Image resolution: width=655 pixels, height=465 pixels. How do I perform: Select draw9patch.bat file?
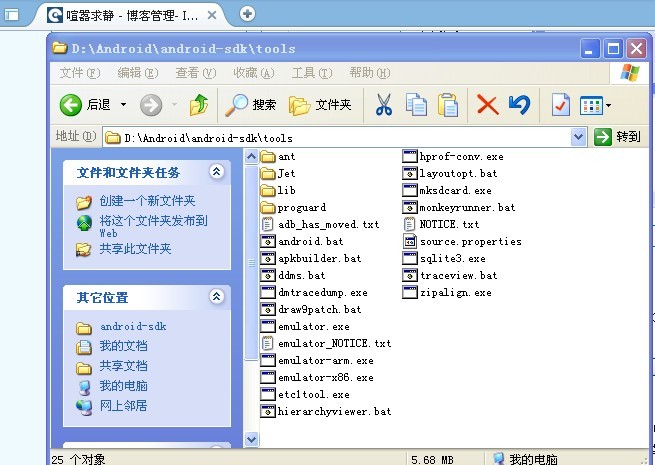click(311, 310)
